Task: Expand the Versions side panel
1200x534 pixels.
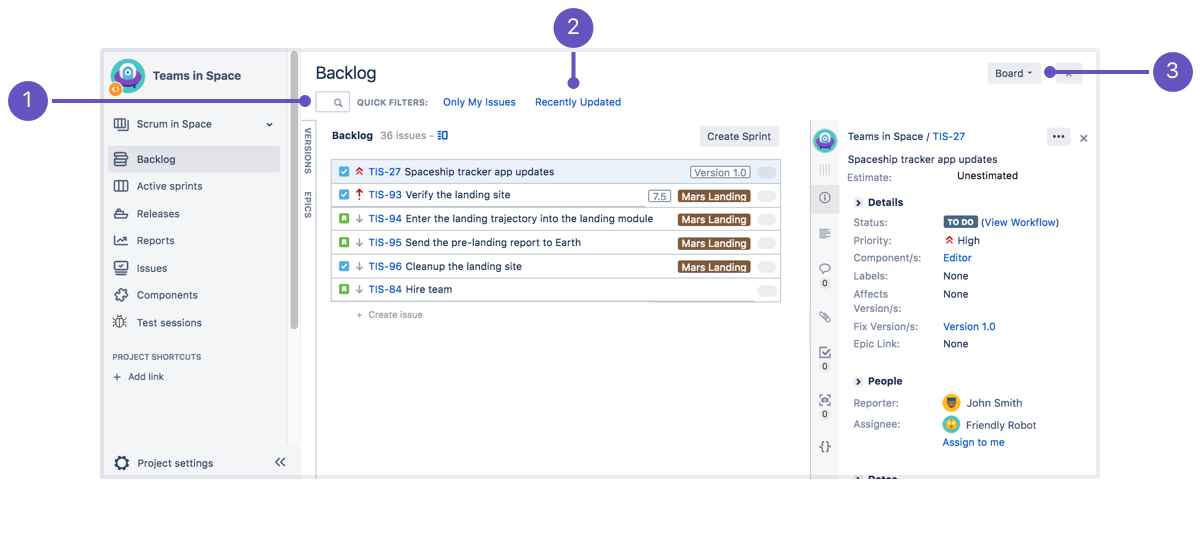Action: [308, 151]
